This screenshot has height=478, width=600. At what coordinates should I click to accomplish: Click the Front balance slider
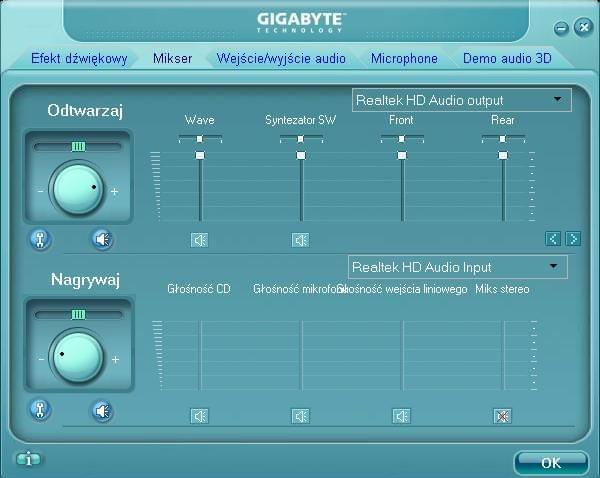pos(402,139)
